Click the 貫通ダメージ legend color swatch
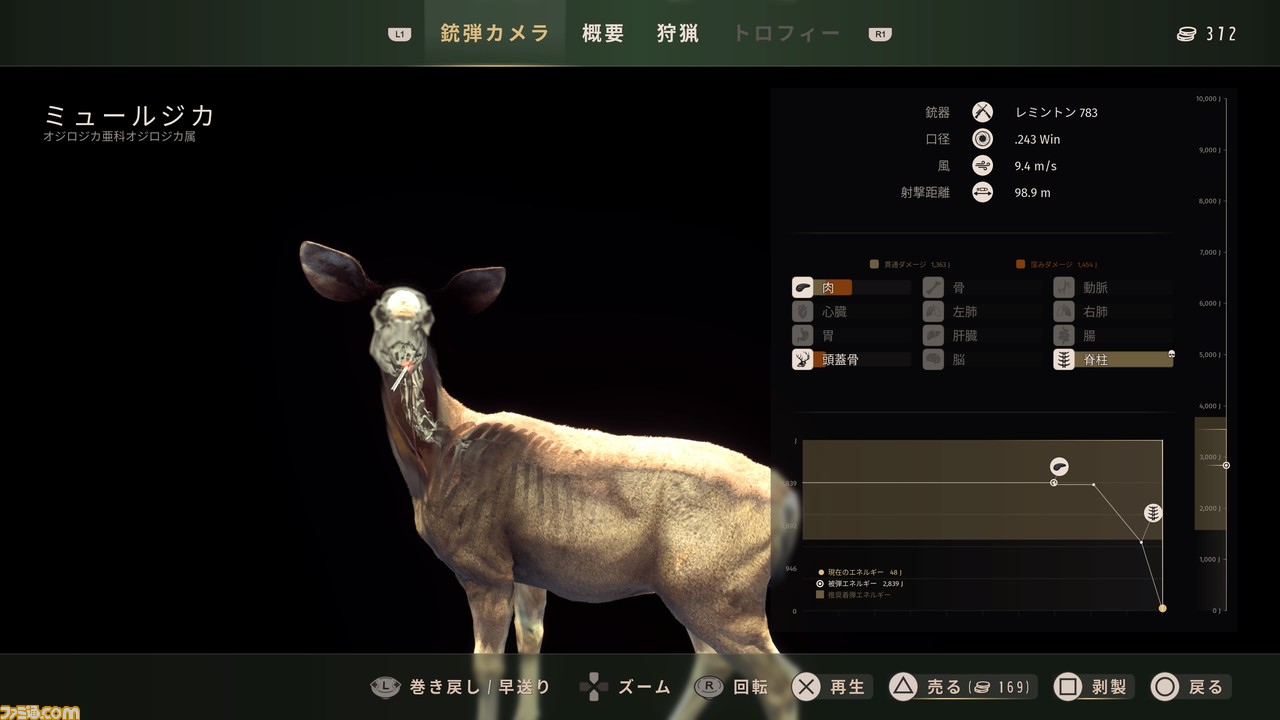1280x720 pixels. [x=875, y=265]
